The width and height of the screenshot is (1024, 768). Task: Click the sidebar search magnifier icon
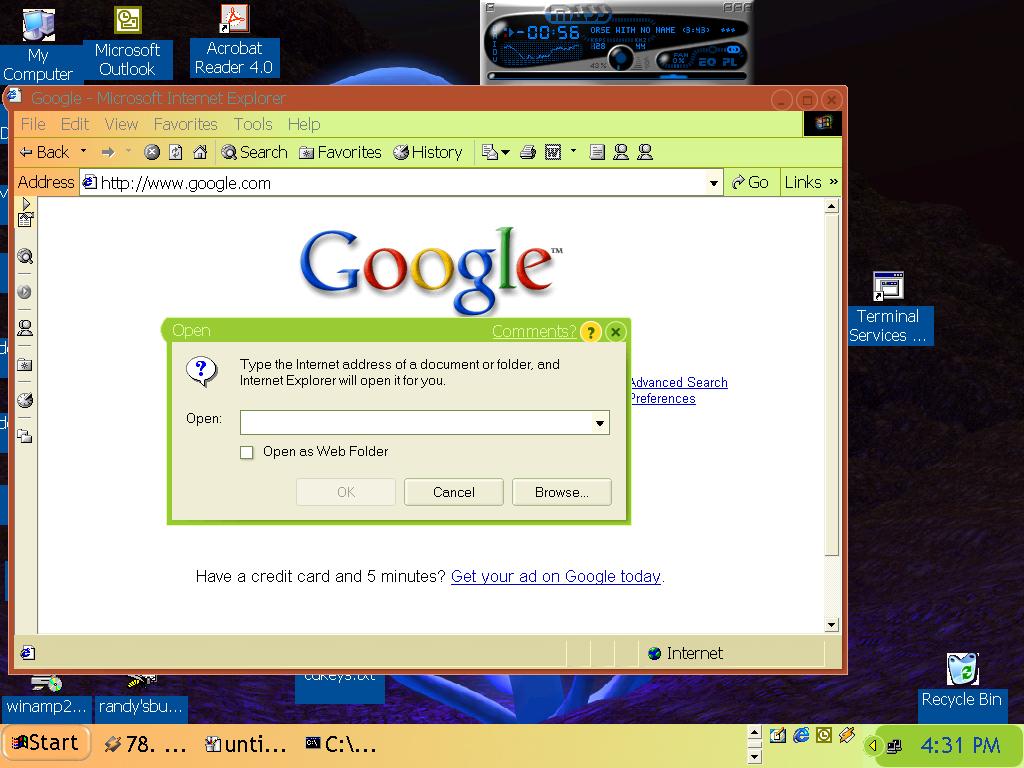(x=25, y=257)
